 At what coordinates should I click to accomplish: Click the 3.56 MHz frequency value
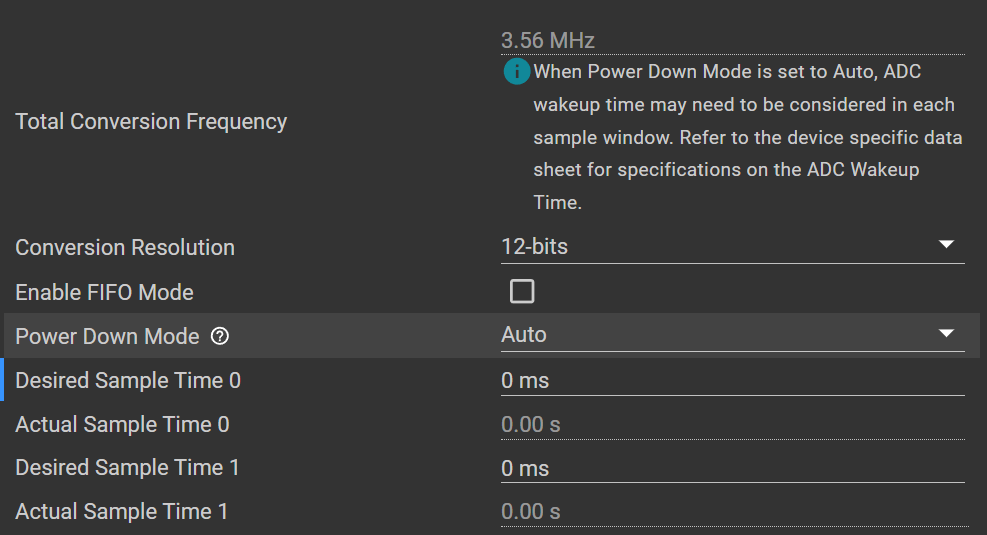pos(548,41)
